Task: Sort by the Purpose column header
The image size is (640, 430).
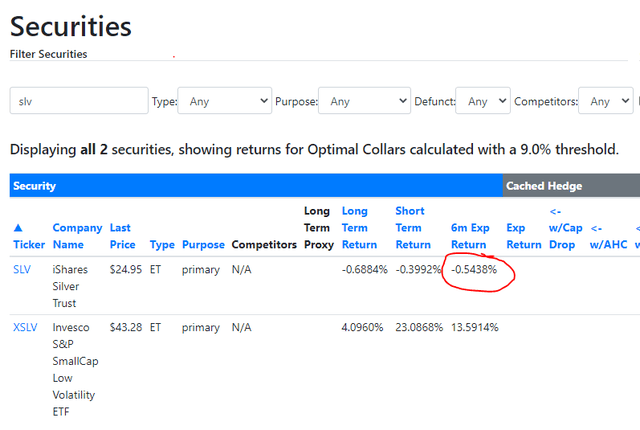Action: click(x=203, y=244)
